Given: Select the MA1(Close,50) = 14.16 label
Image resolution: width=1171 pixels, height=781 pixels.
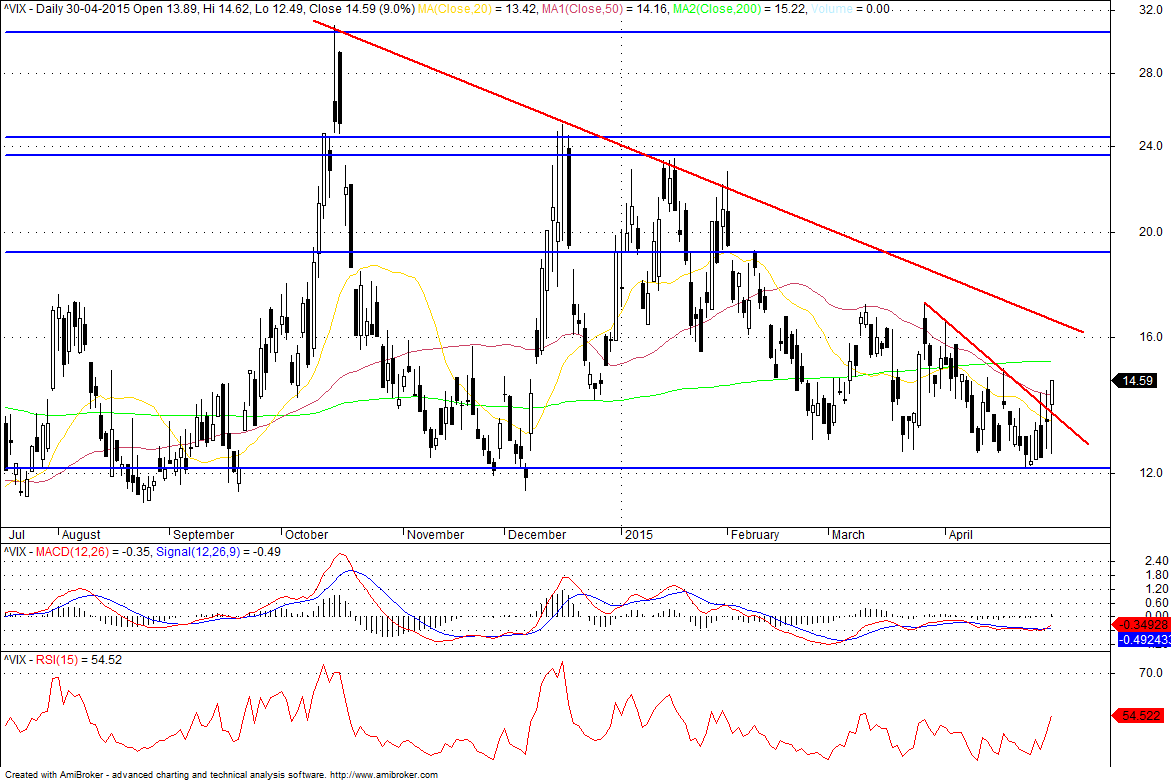Looking at the screenshot, I should pyautogui.click(x=604, y=9).
